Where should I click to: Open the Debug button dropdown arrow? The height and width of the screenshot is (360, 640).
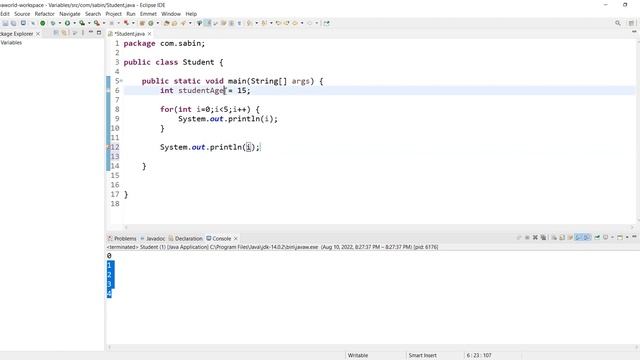tap(60, 23)
